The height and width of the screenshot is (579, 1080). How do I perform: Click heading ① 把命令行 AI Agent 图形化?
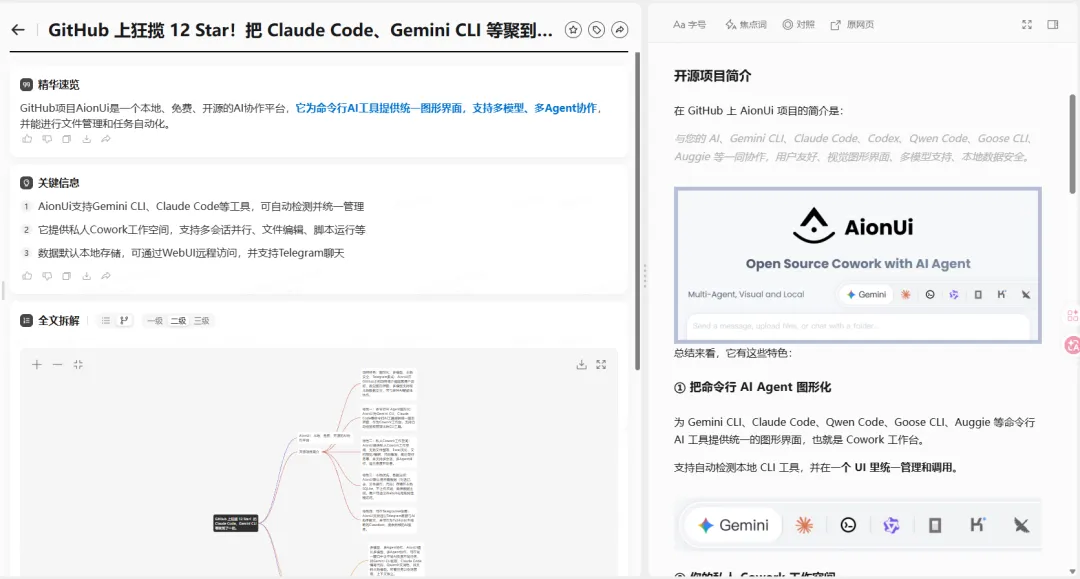point(752,388)
